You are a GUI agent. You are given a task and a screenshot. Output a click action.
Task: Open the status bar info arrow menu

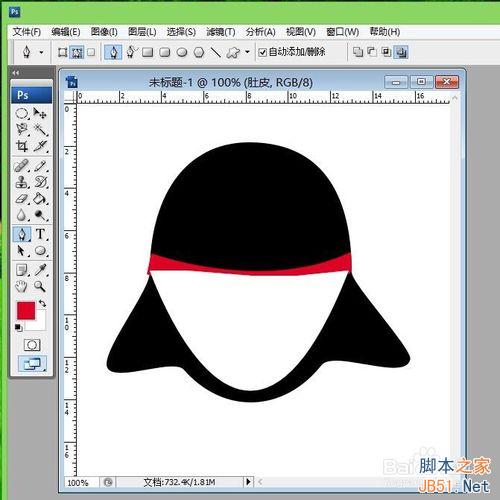tap(248, 482)
